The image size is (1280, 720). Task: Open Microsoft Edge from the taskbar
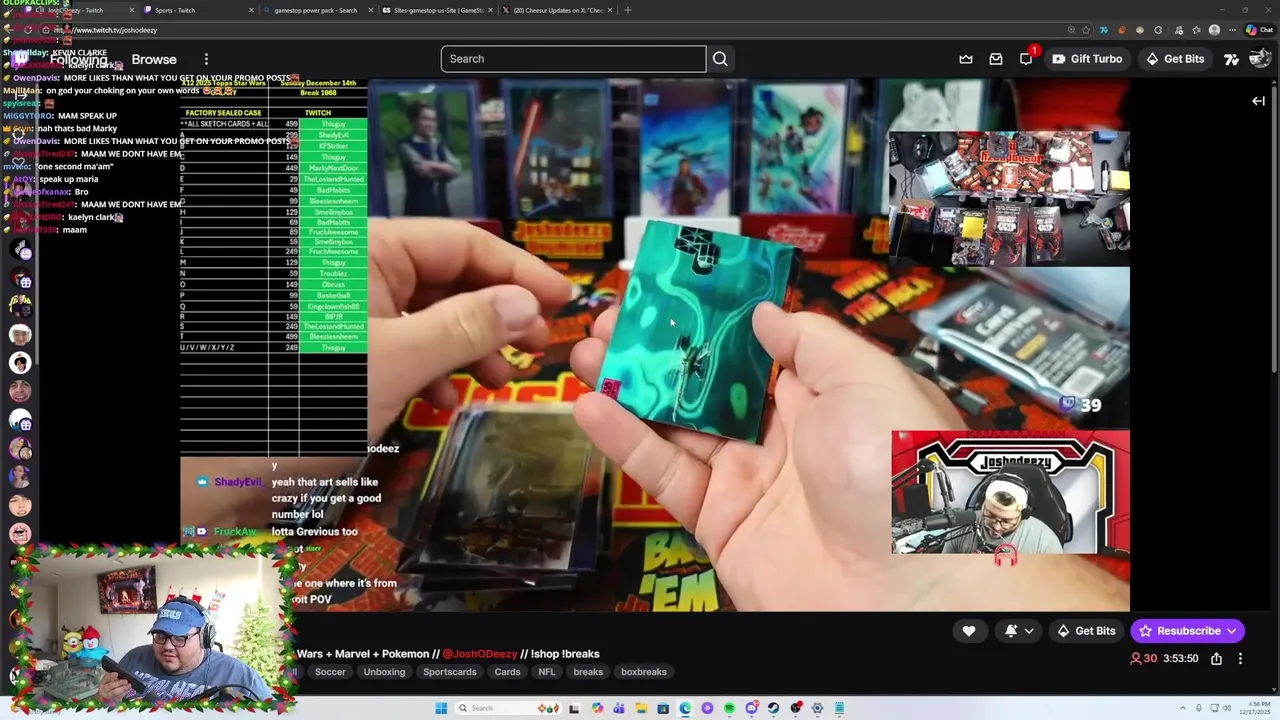click(686, 708)
